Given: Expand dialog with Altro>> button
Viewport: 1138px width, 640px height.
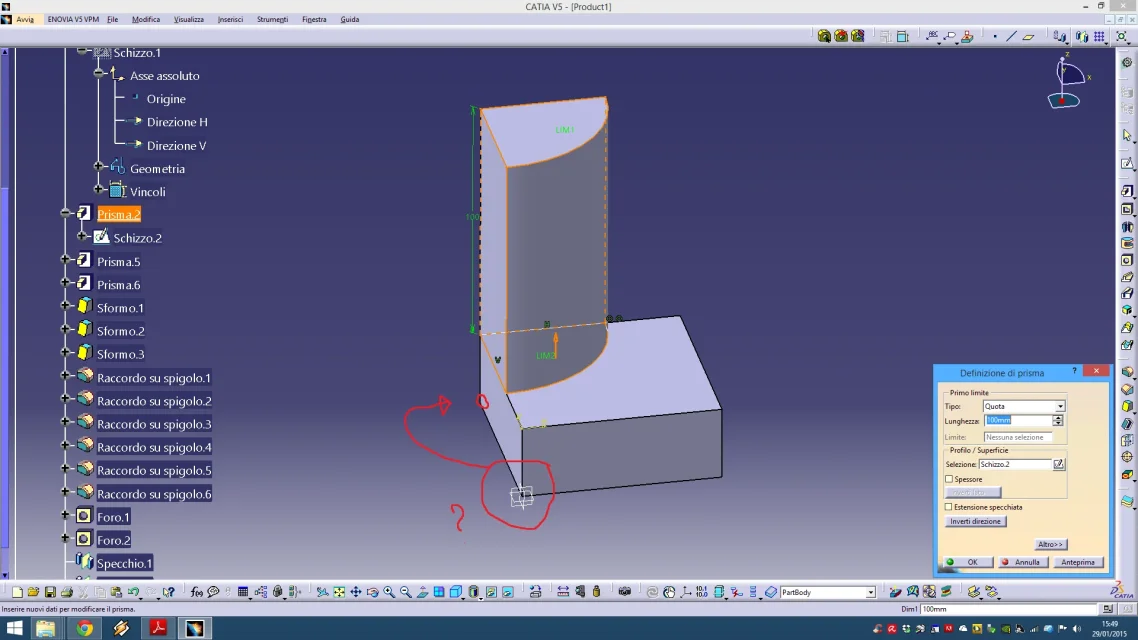Looking at the screenshot, I should tap(1050, 544).
